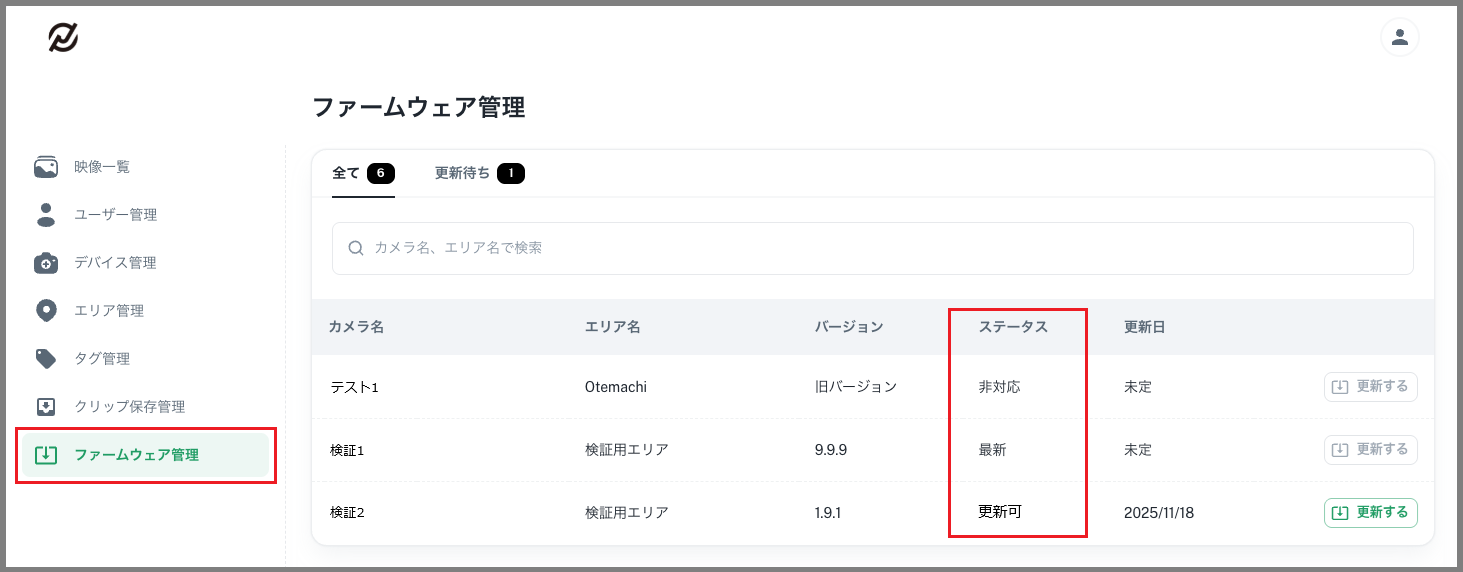Click the app logo icon

point(63,38)
